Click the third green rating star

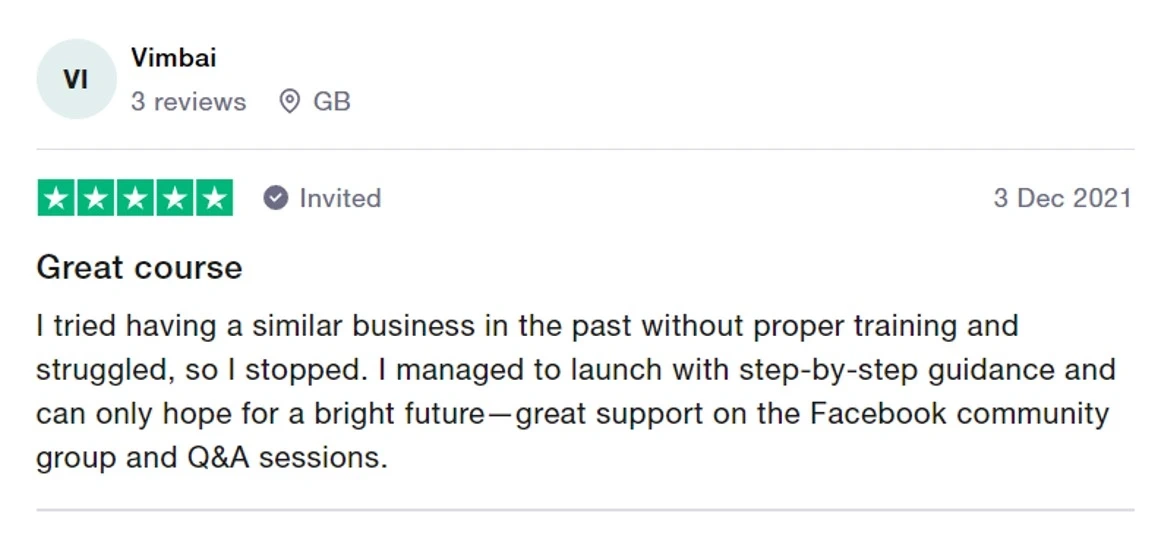coord(135,198)
